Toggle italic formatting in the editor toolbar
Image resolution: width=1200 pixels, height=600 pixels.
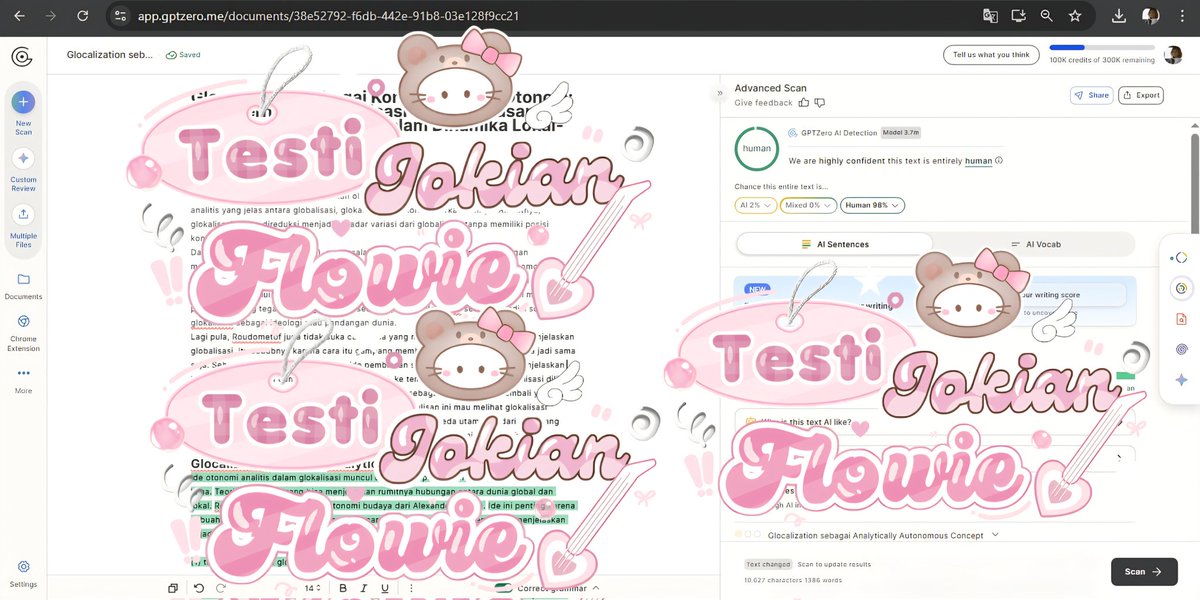tap(363, 588)
